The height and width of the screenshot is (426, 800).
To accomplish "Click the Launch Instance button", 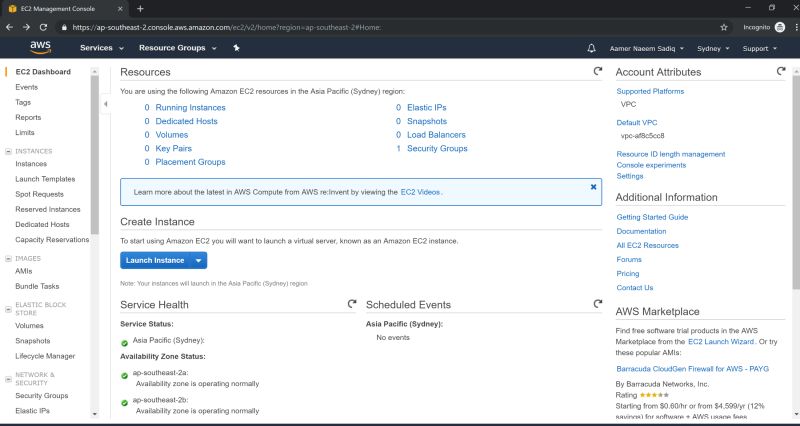I will 155,260.
